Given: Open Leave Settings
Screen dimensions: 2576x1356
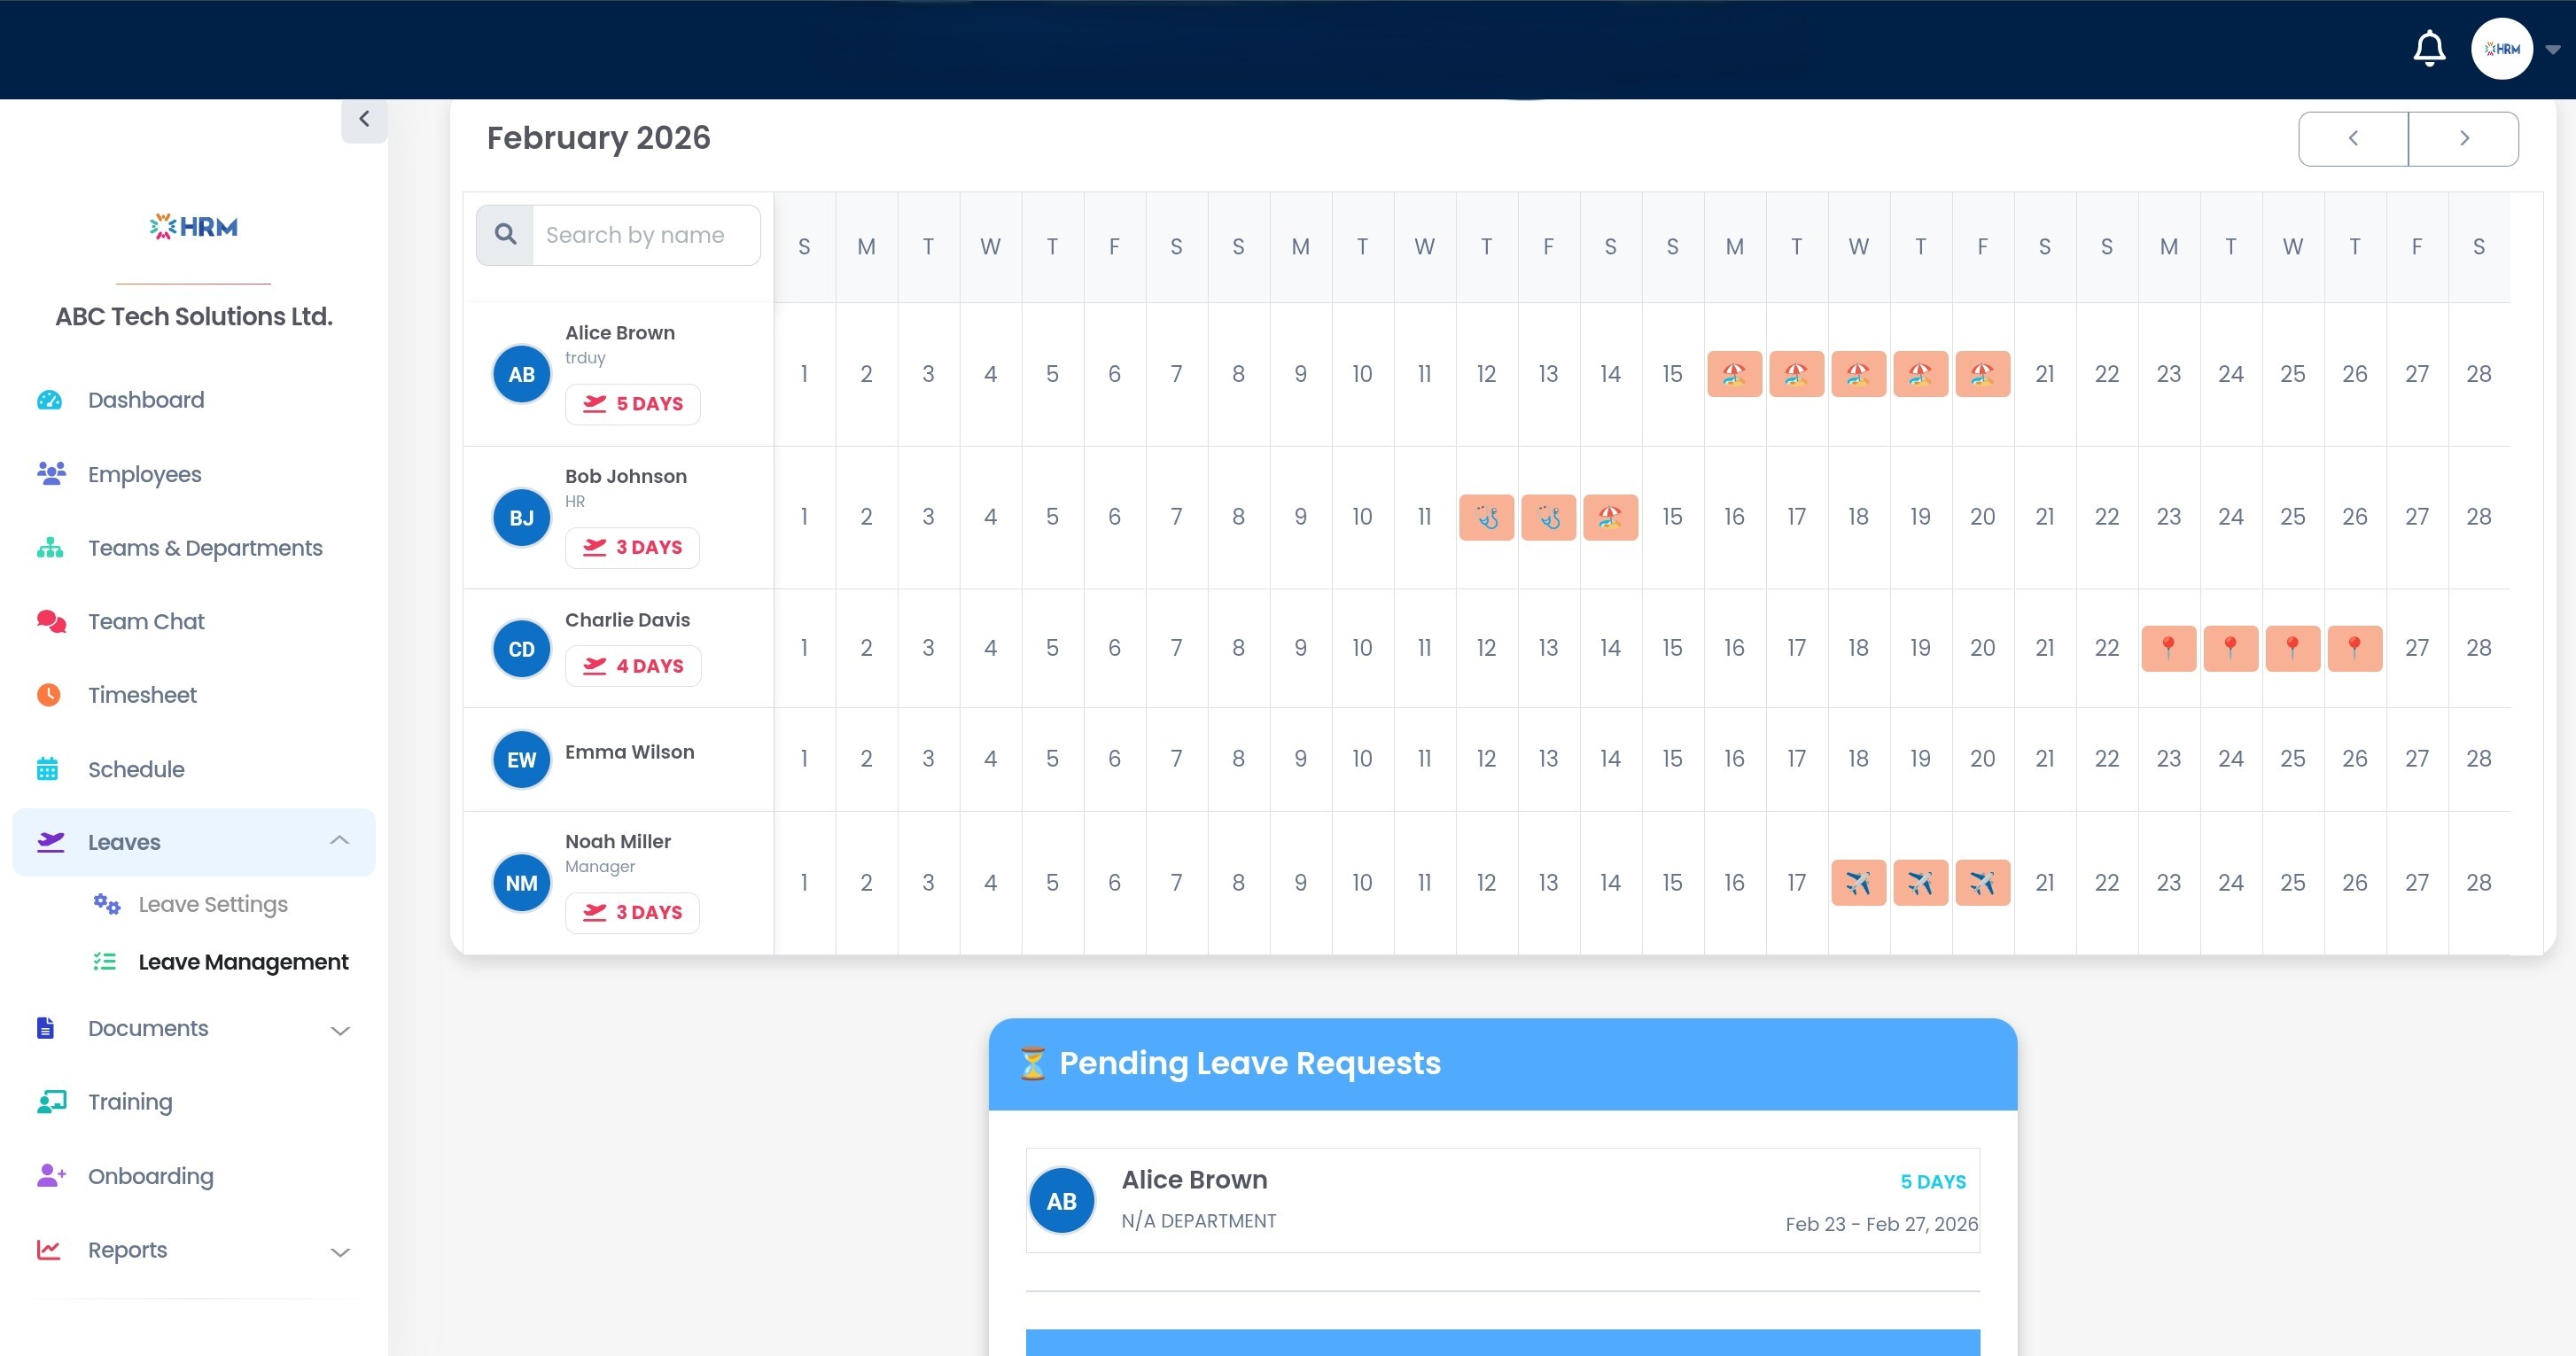Looking at the screenshot, I should pyautogui.click(x=212, y=904).
